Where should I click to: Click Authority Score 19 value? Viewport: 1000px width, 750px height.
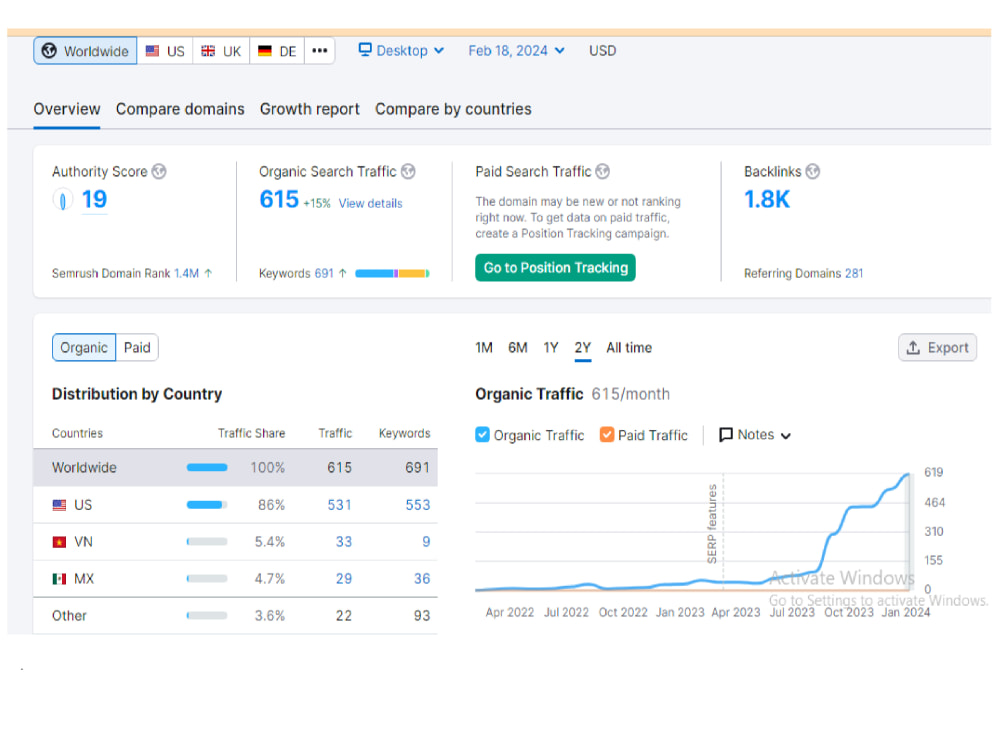pyautogui.click(x=94, y=200)
